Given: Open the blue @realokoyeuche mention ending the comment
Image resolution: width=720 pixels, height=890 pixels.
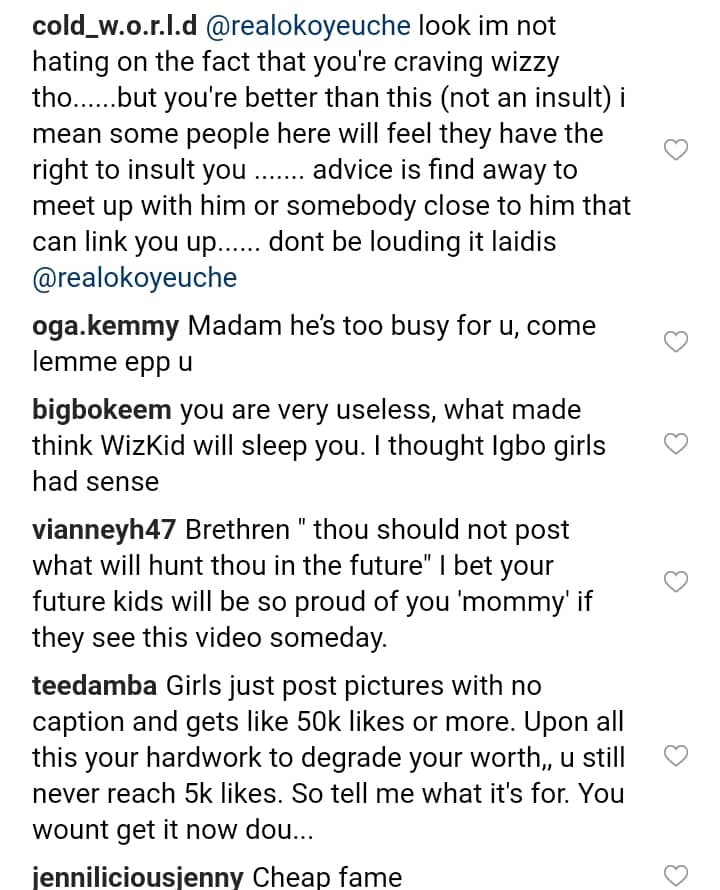Looking at the screenshot, I should tap(135, 278).
